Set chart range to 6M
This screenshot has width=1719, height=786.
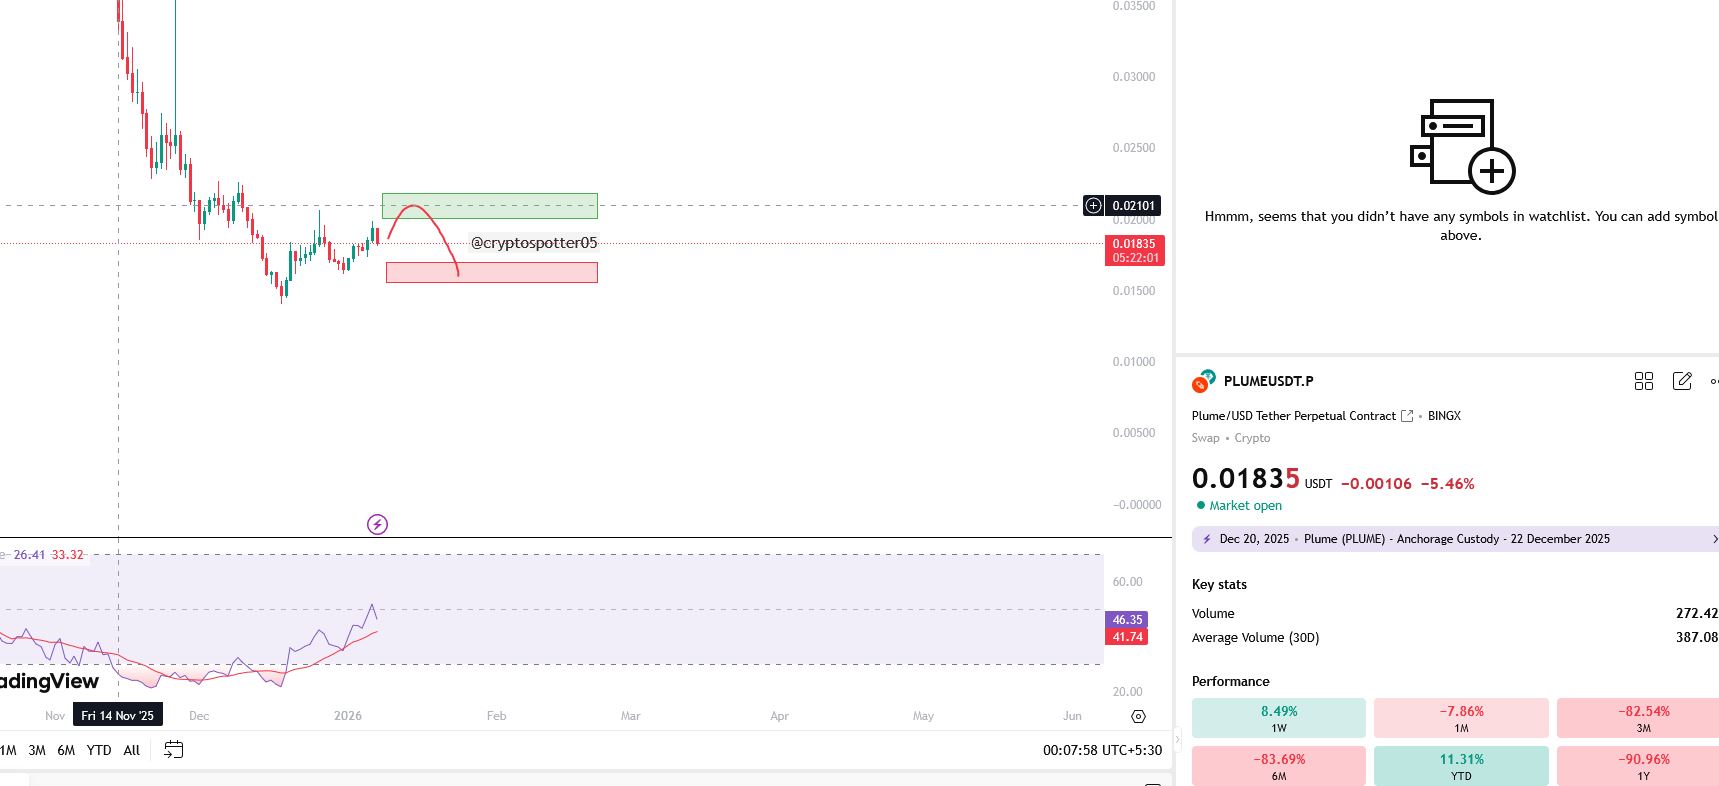pos(66,750)
